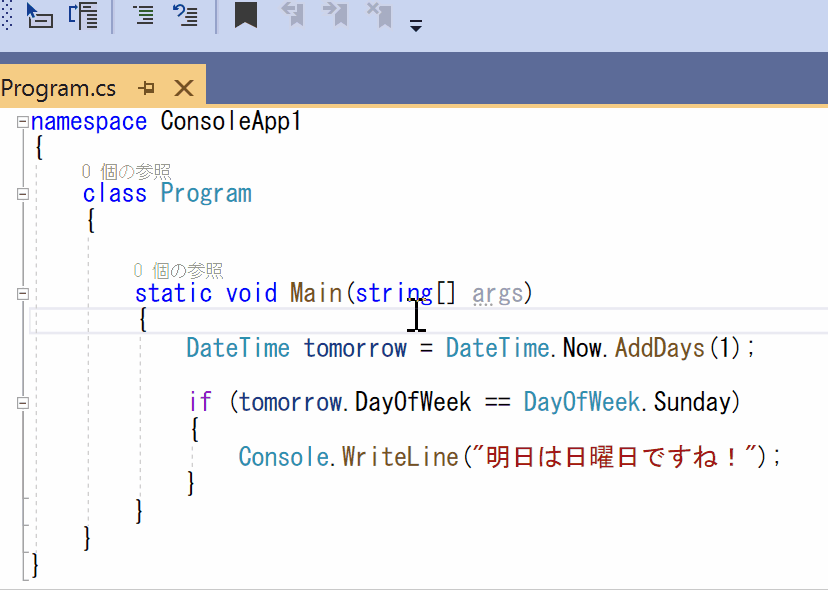828x590 pixels.
Task: Click the args parameter
Action: (498, 294)
